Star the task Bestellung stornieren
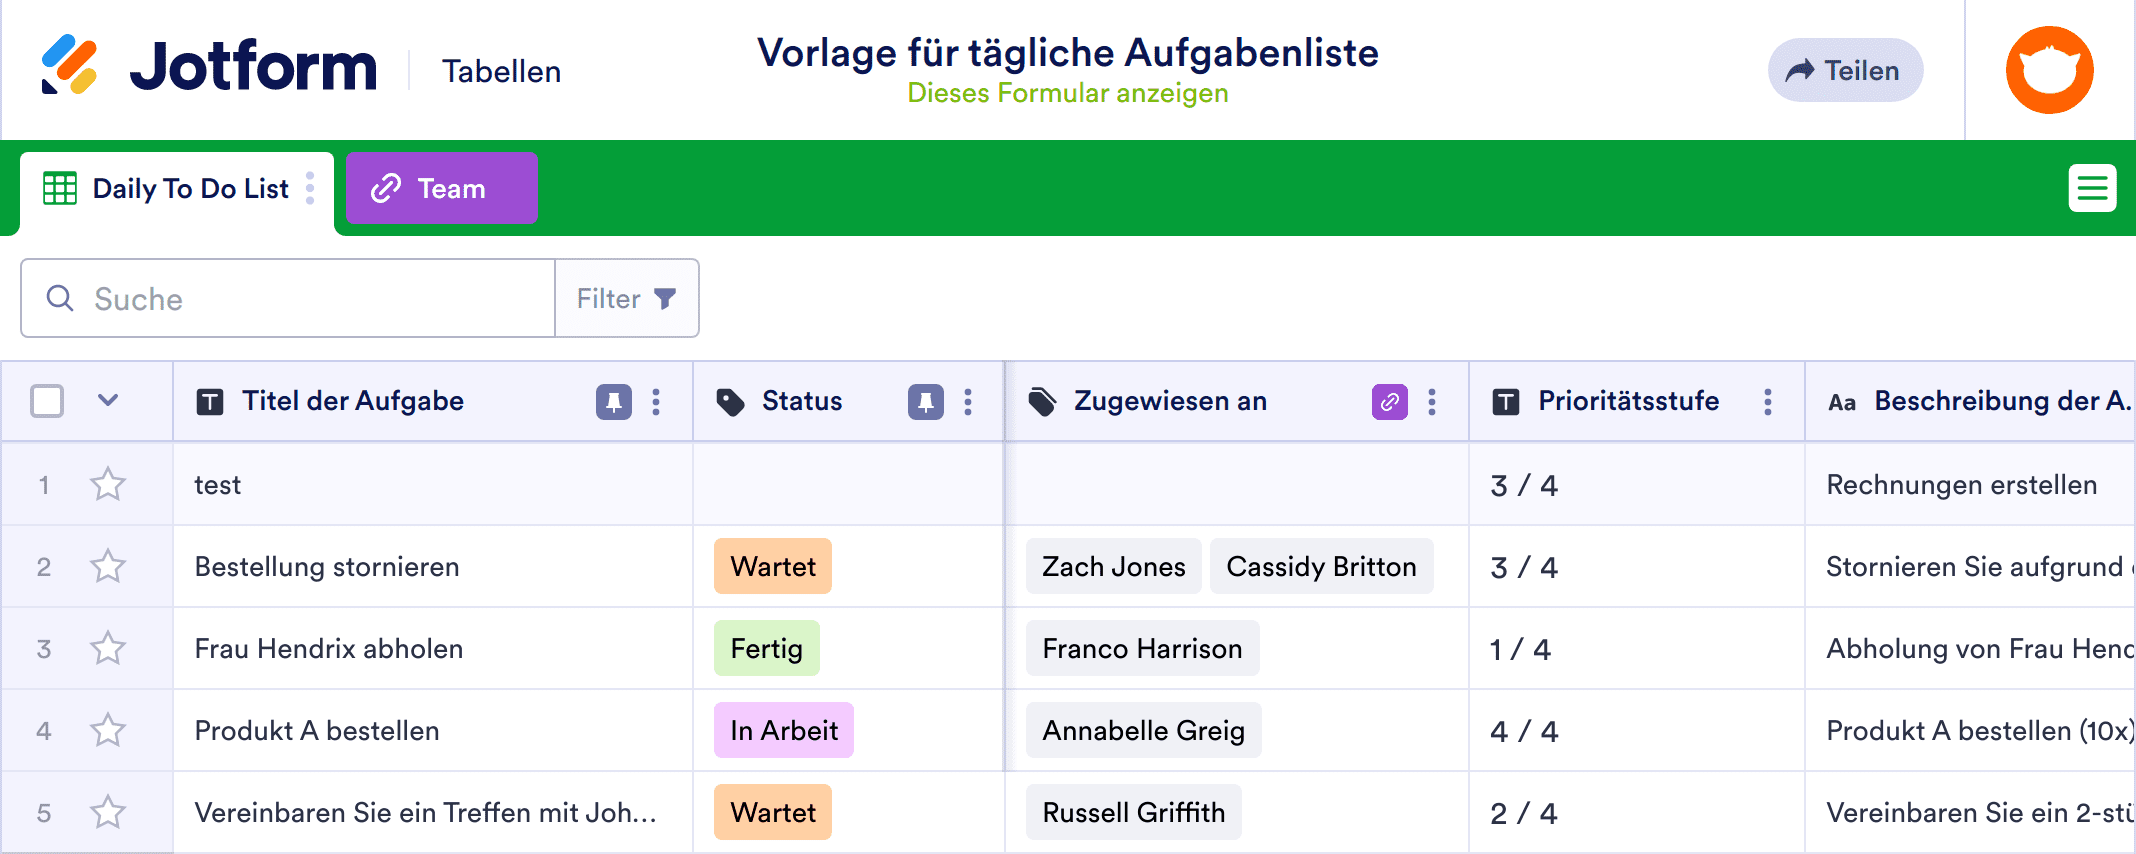Screen dimensions: 2136x854 107,566
